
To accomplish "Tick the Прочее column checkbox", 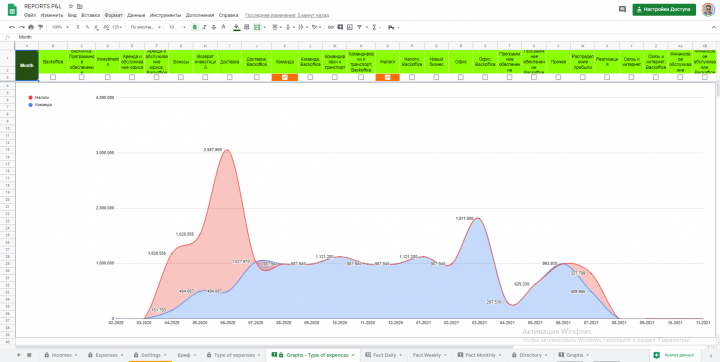I will pyautogui.click(x=558, y=78).
